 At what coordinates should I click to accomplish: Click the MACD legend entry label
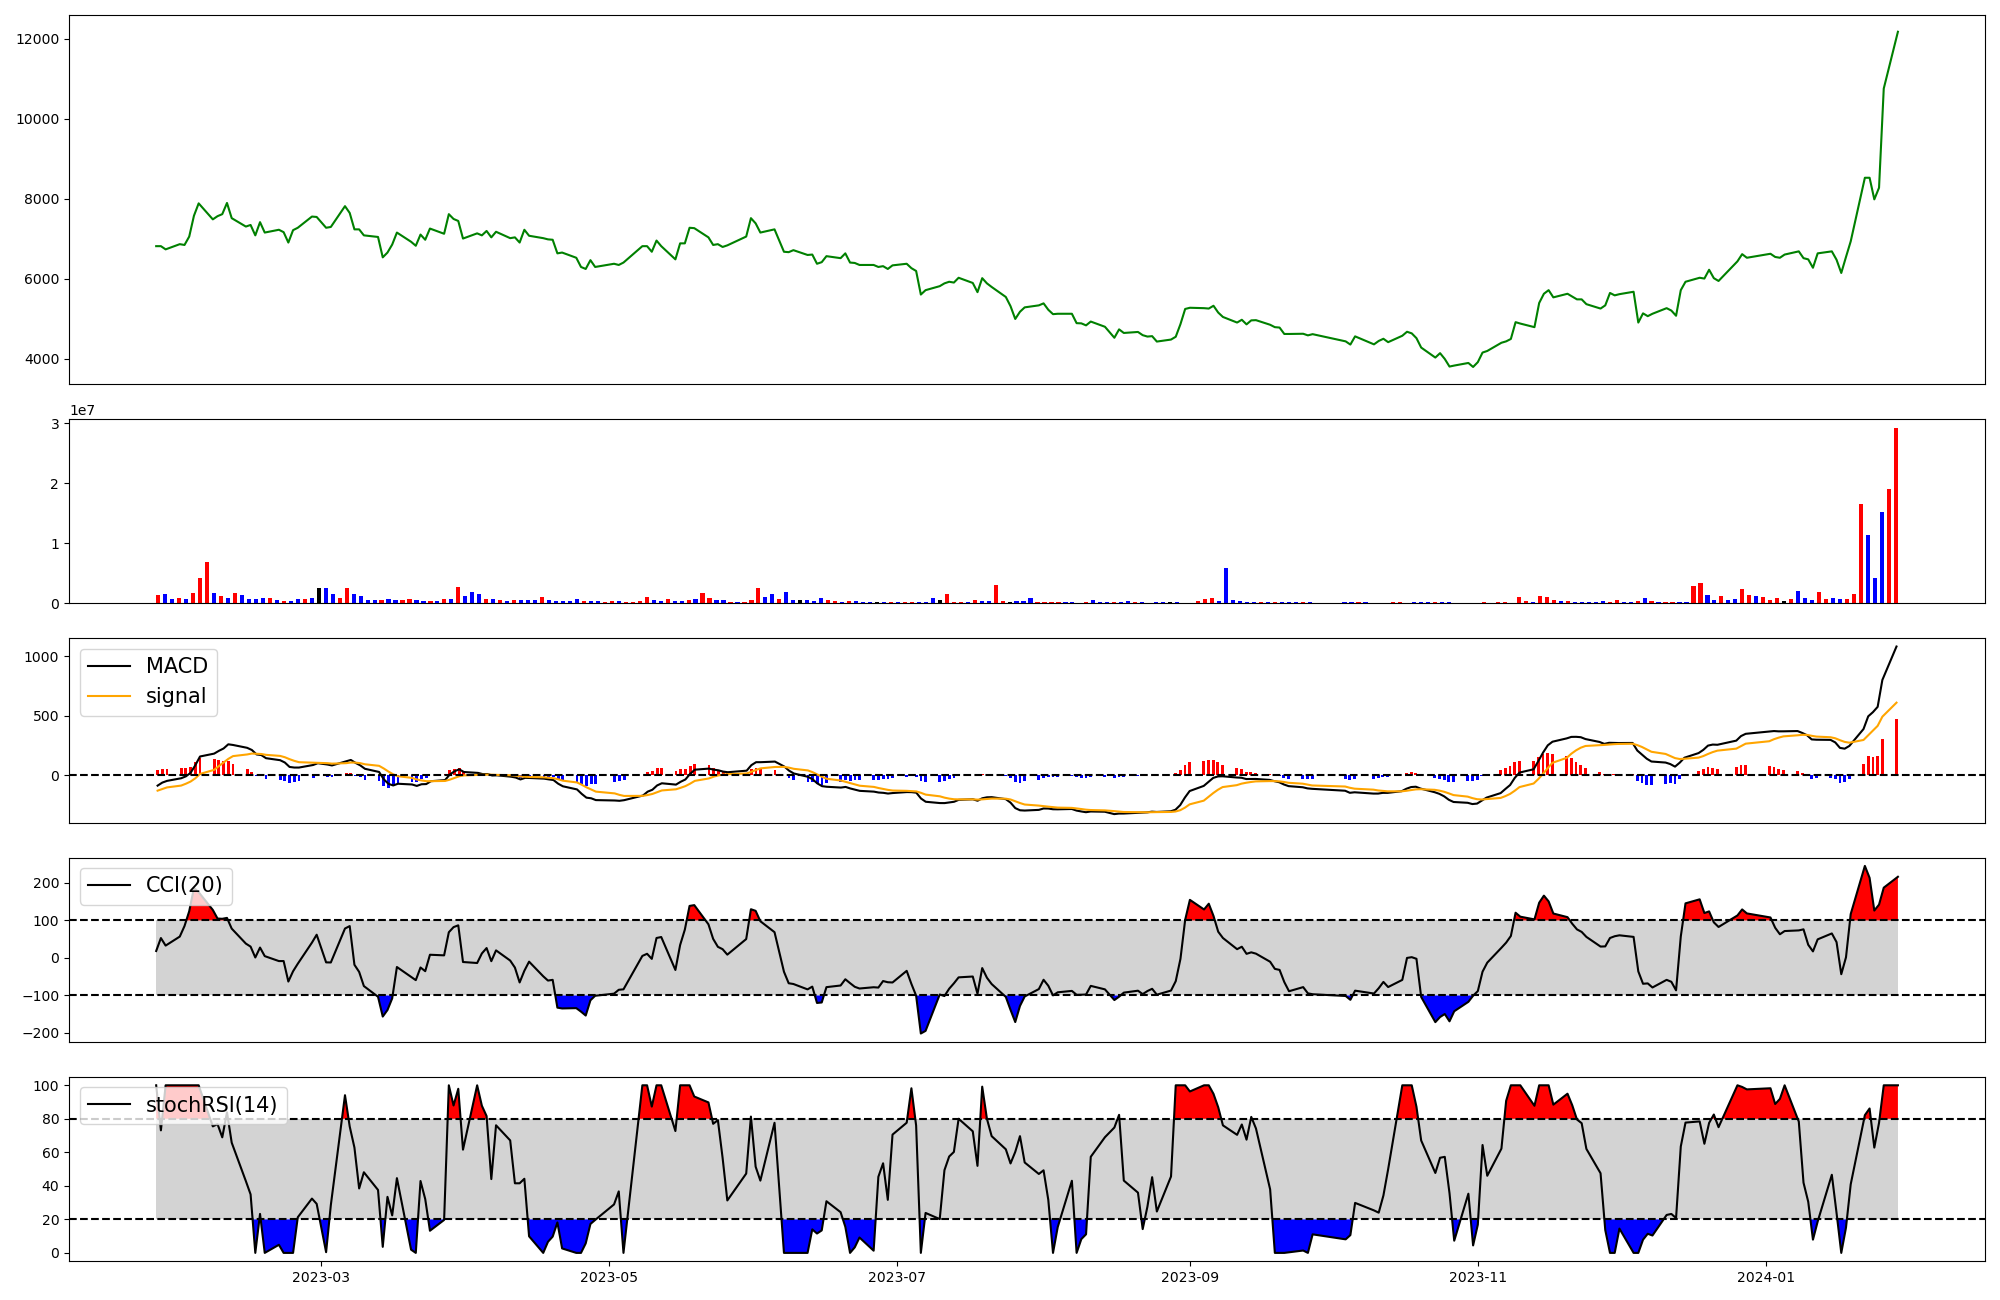point(176,666)
